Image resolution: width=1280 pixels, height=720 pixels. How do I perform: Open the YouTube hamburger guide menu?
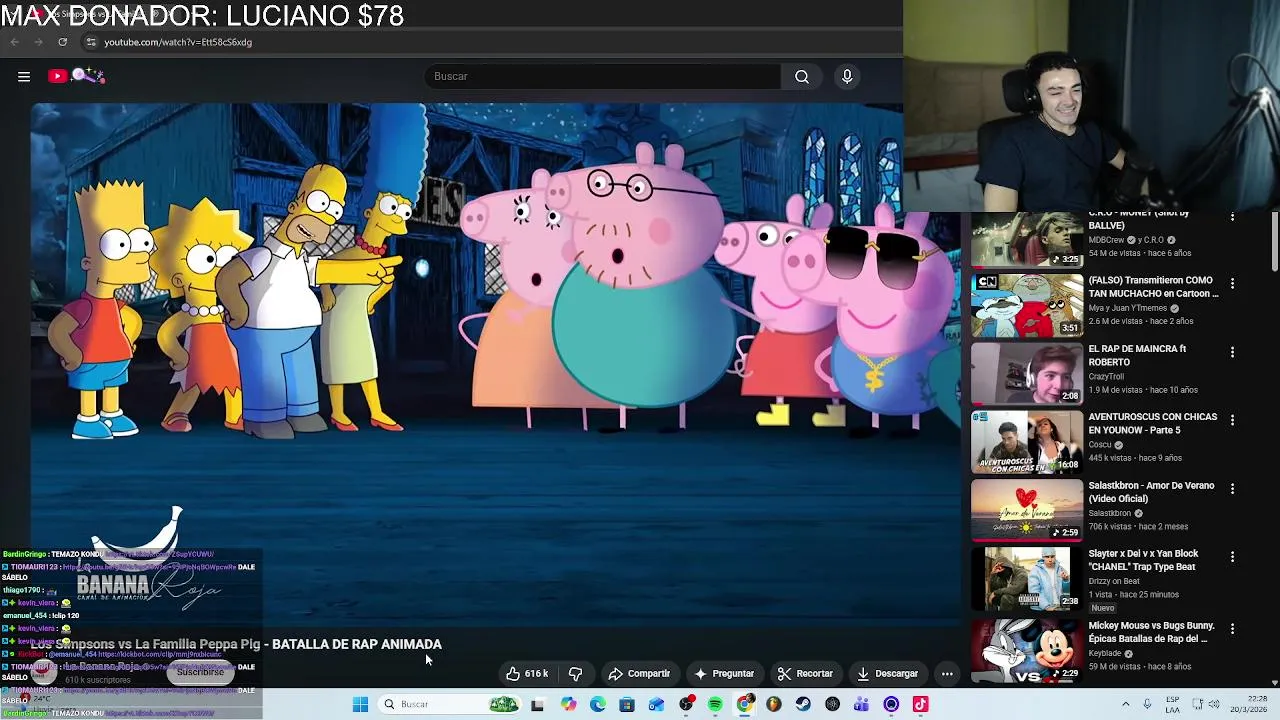point(24,76)
